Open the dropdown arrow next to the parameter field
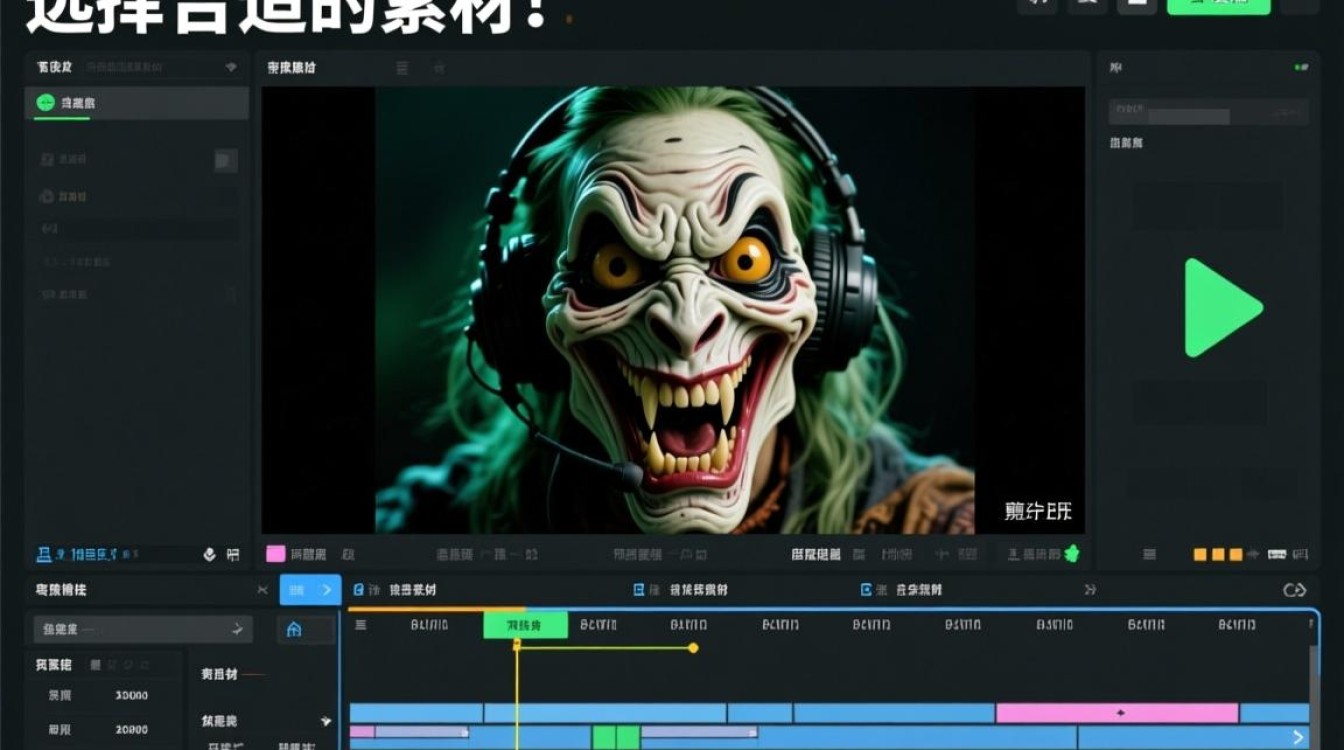Viewport: 1344px width, 750px height. (x=237, y=629)
